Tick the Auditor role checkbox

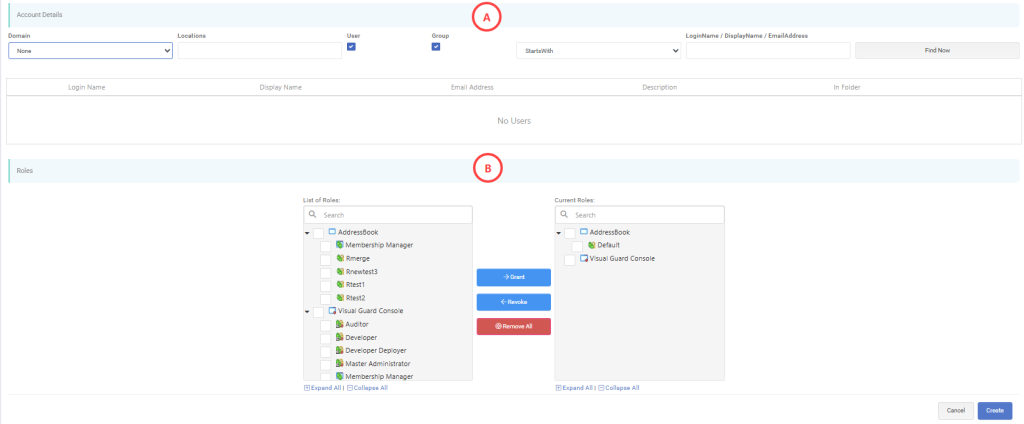point(325,325)
